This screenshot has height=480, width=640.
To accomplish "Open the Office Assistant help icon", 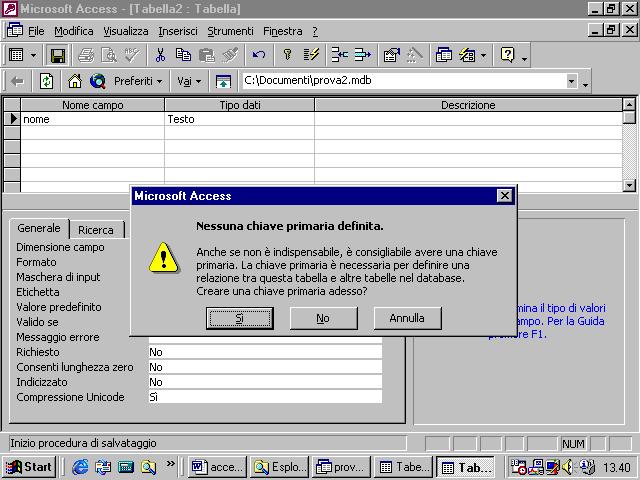I will pyautogui.click(x=507, y=55).
